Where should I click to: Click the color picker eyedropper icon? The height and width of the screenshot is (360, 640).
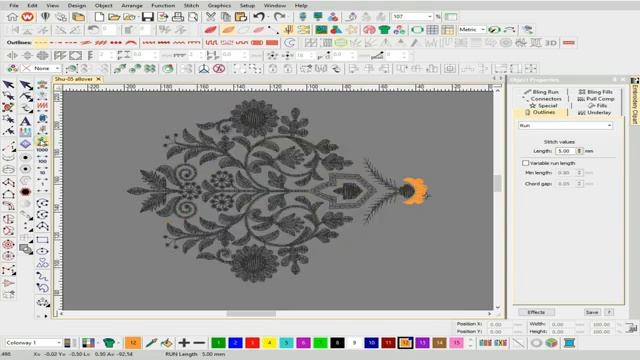[x=151, y=343]
